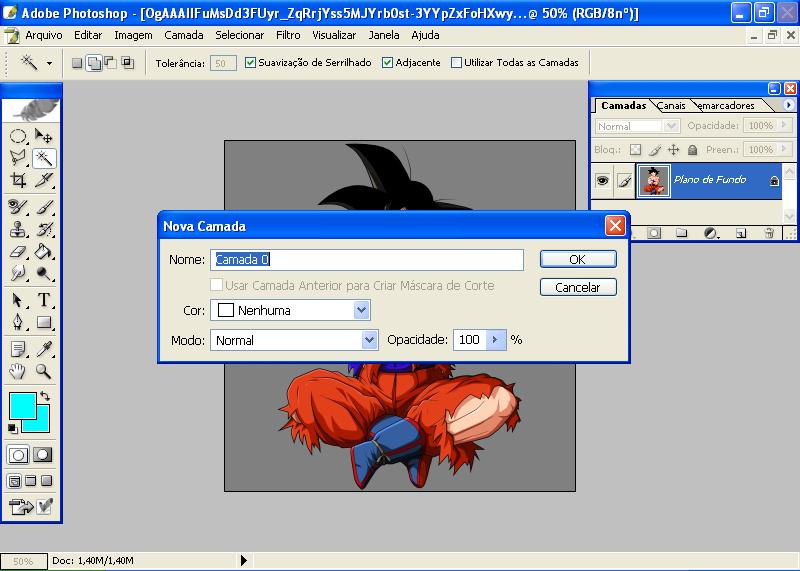This screenshot has width=800, height=571.
Task: Open the Filtro menu
Action: pyautogui.click(x=288, y=35)
